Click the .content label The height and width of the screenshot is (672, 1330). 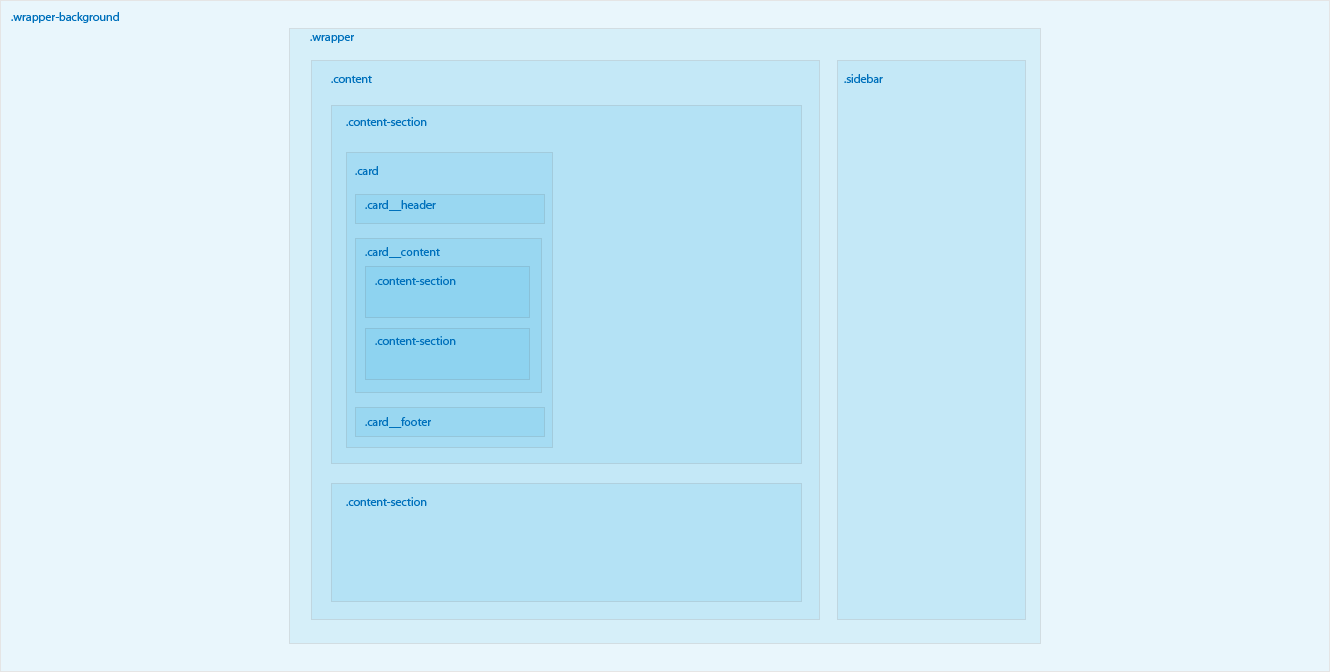pyautogui.click(x=351, y=79)
